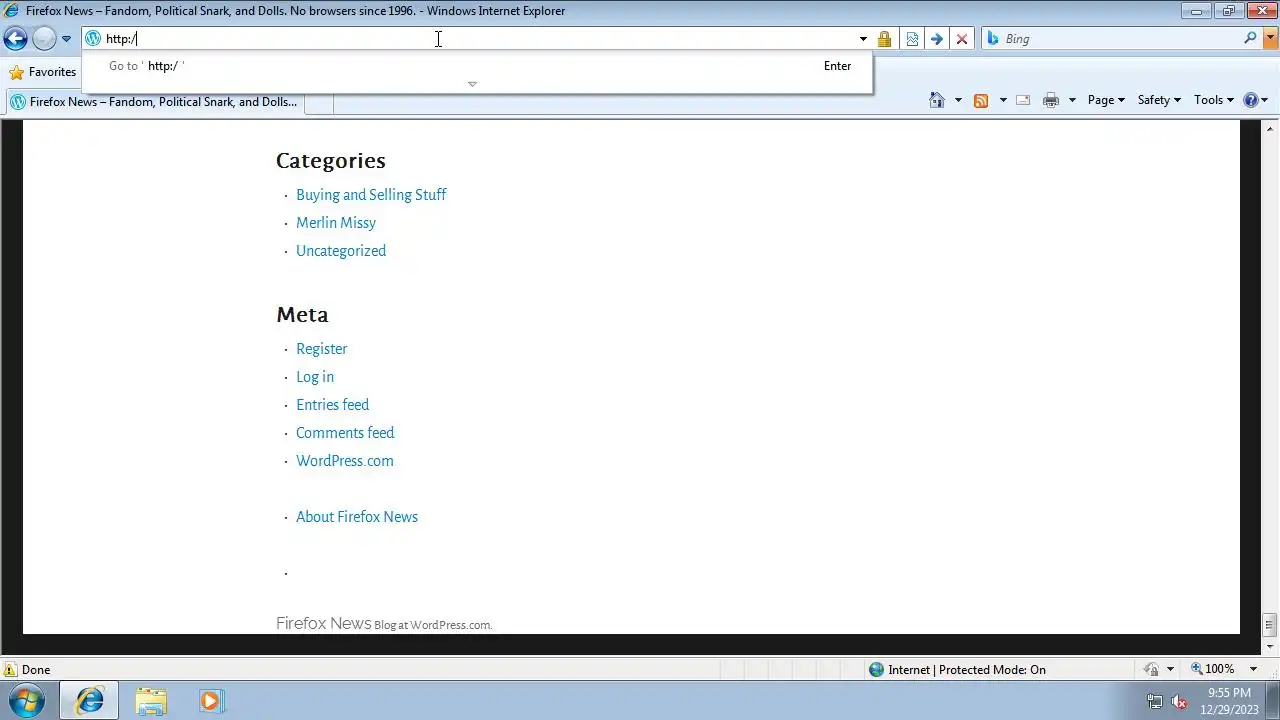
Task: Launch Windows Media Player from taskbar
Action: [211, 701]
